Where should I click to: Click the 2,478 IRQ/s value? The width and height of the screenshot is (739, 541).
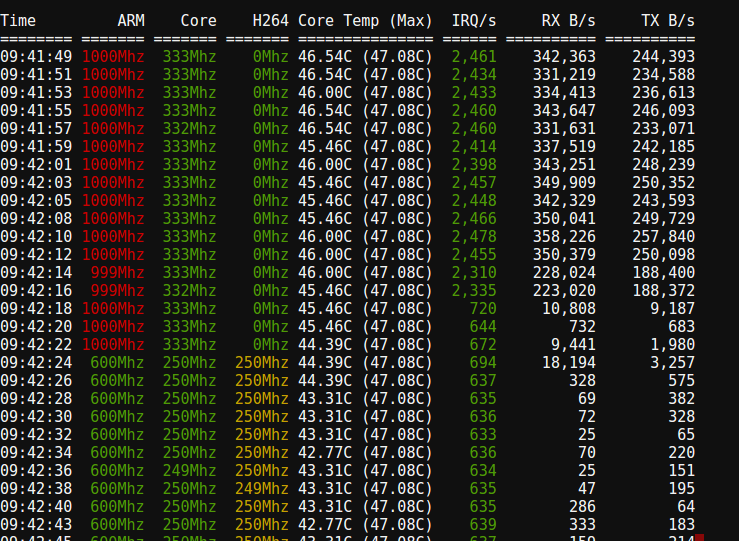point(474,237)
